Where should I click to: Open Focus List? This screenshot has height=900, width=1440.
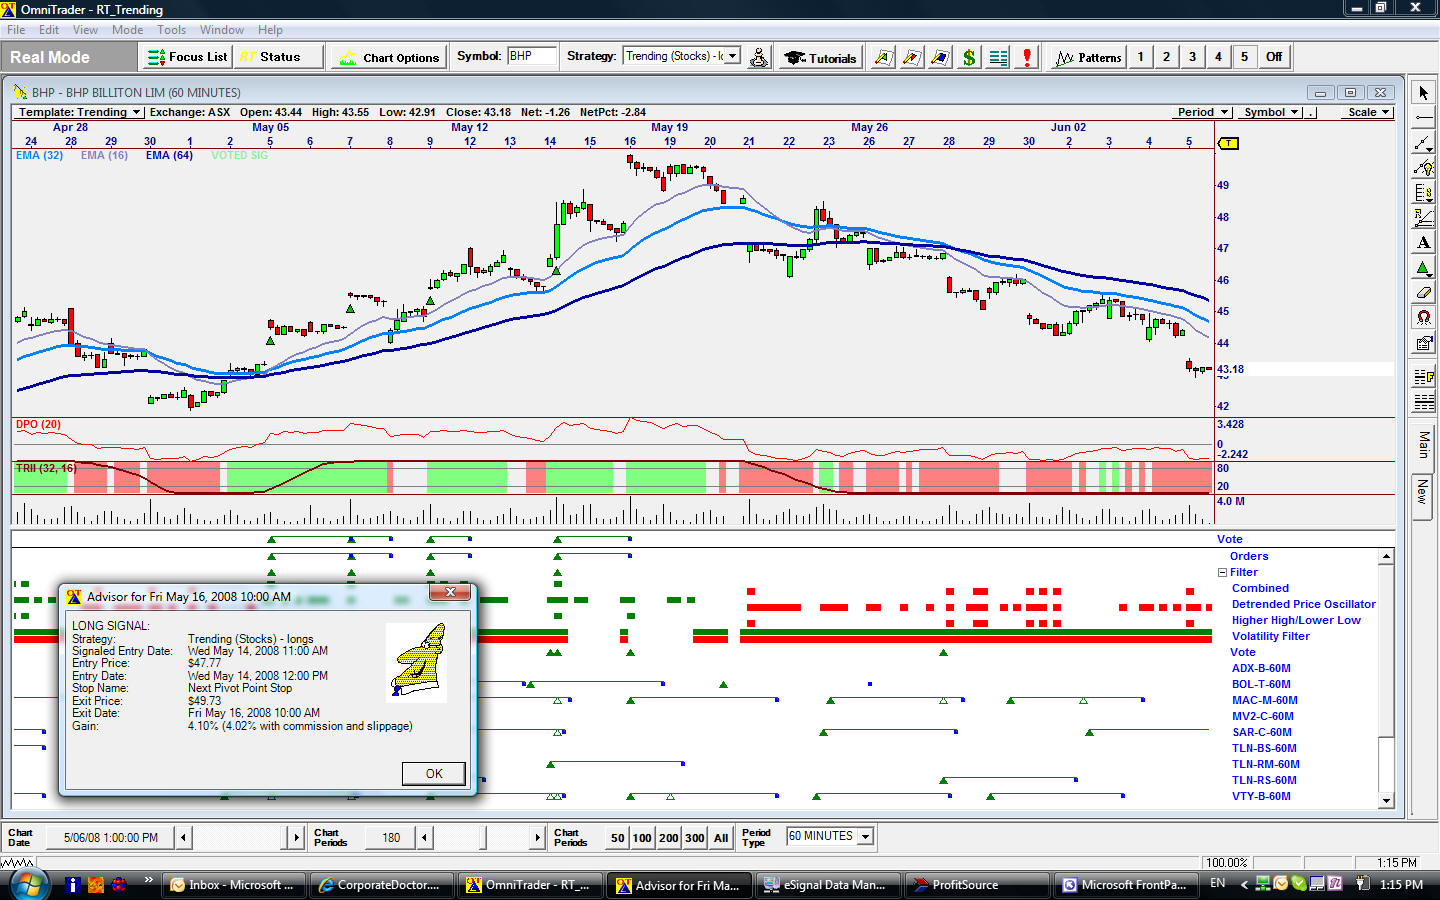point(187,57)
